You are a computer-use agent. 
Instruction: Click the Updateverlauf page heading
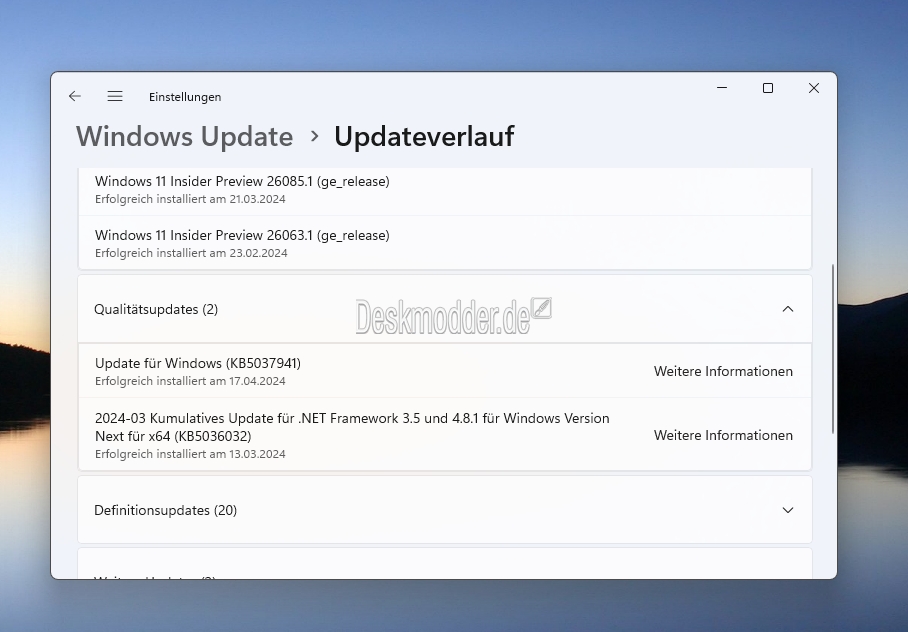pyautogui.click(x=424, y=136)
